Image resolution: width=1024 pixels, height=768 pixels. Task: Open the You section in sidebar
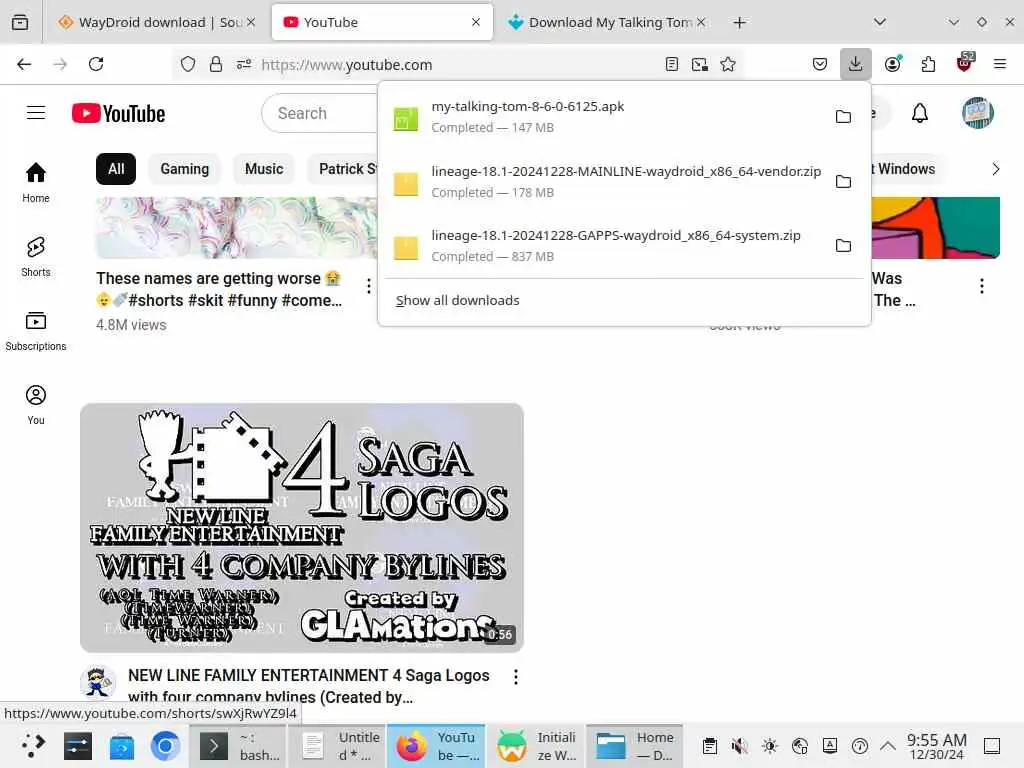36,405
